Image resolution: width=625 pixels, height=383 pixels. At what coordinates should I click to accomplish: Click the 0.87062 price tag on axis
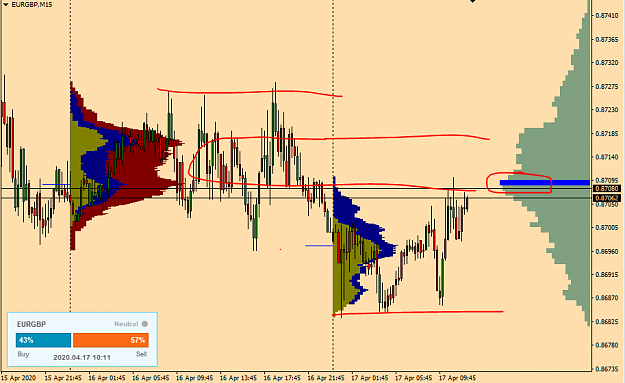click(x=607, y=198)
